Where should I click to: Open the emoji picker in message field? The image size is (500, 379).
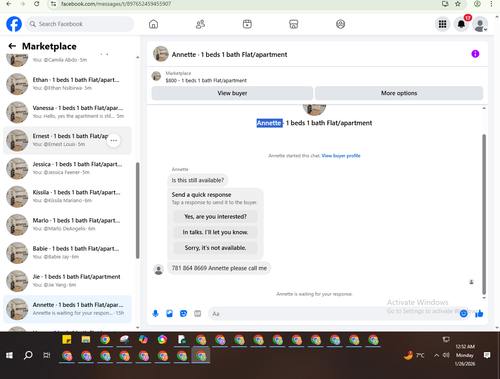click(463, 314)
